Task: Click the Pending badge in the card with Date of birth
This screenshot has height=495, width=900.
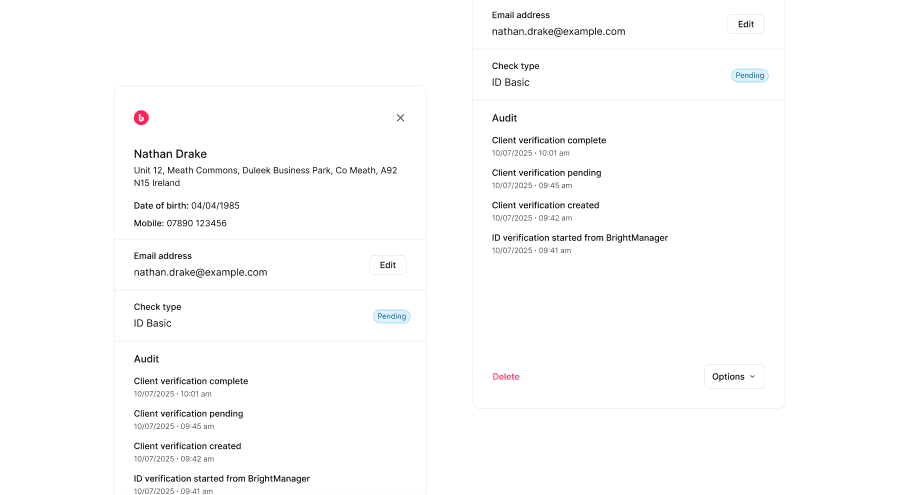Action: pos(392,316)
